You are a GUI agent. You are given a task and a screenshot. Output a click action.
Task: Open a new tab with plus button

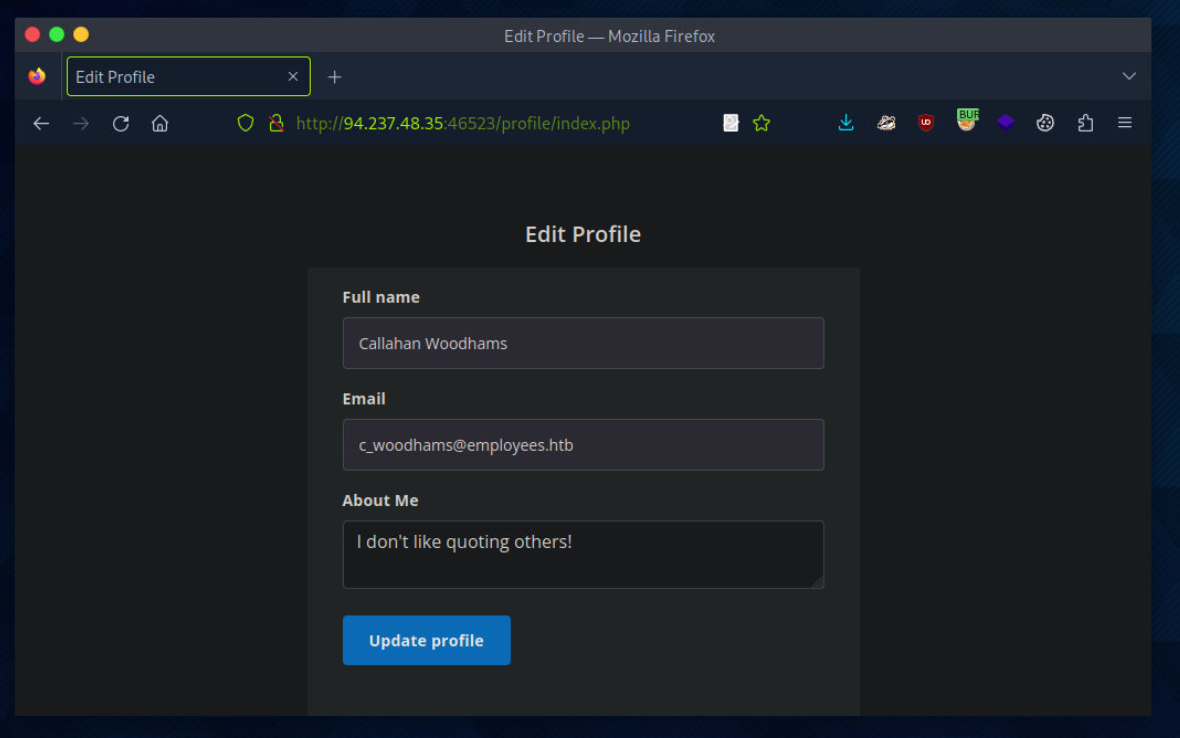[335, 77]
